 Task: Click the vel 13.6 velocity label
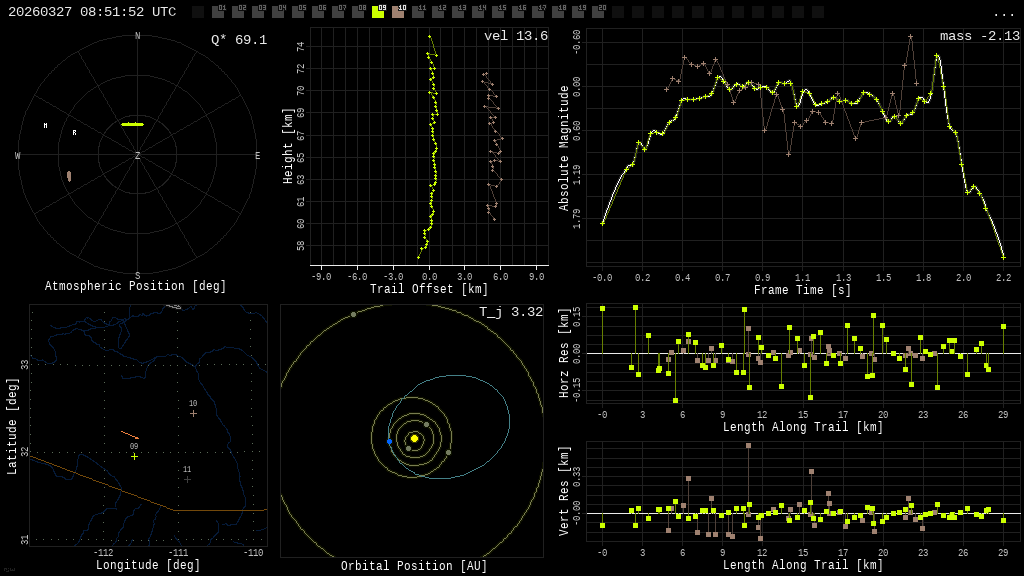click(x=515, y=36)
